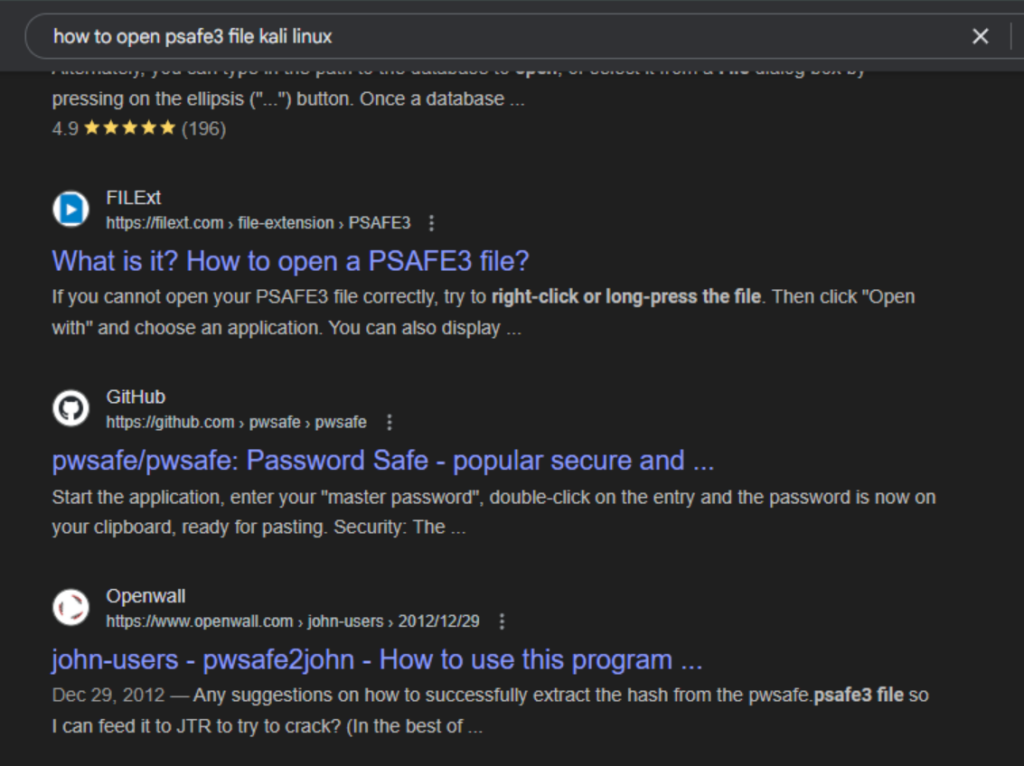Open more options for FILExt result

(x=431, y=223)
